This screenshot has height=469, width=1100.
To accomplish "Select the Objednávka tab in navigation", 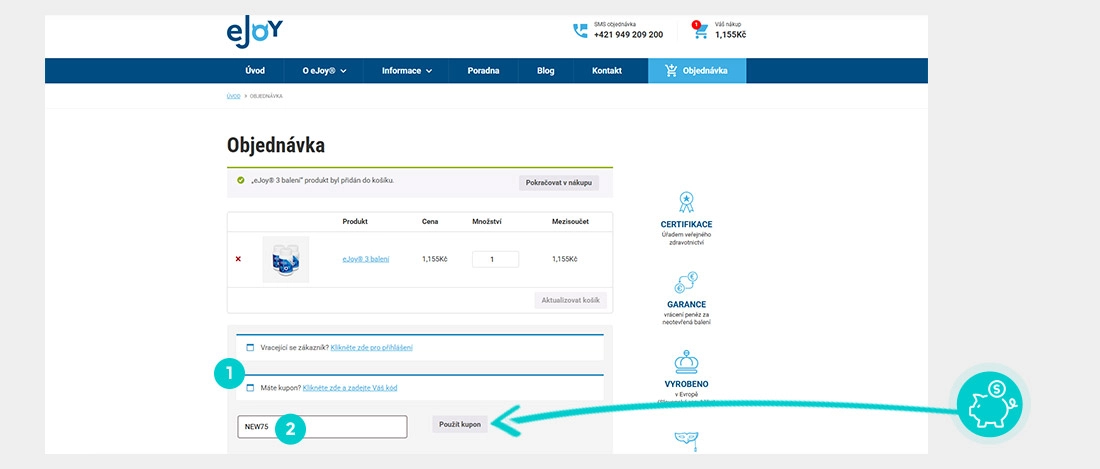I will (x=697, y=71).
